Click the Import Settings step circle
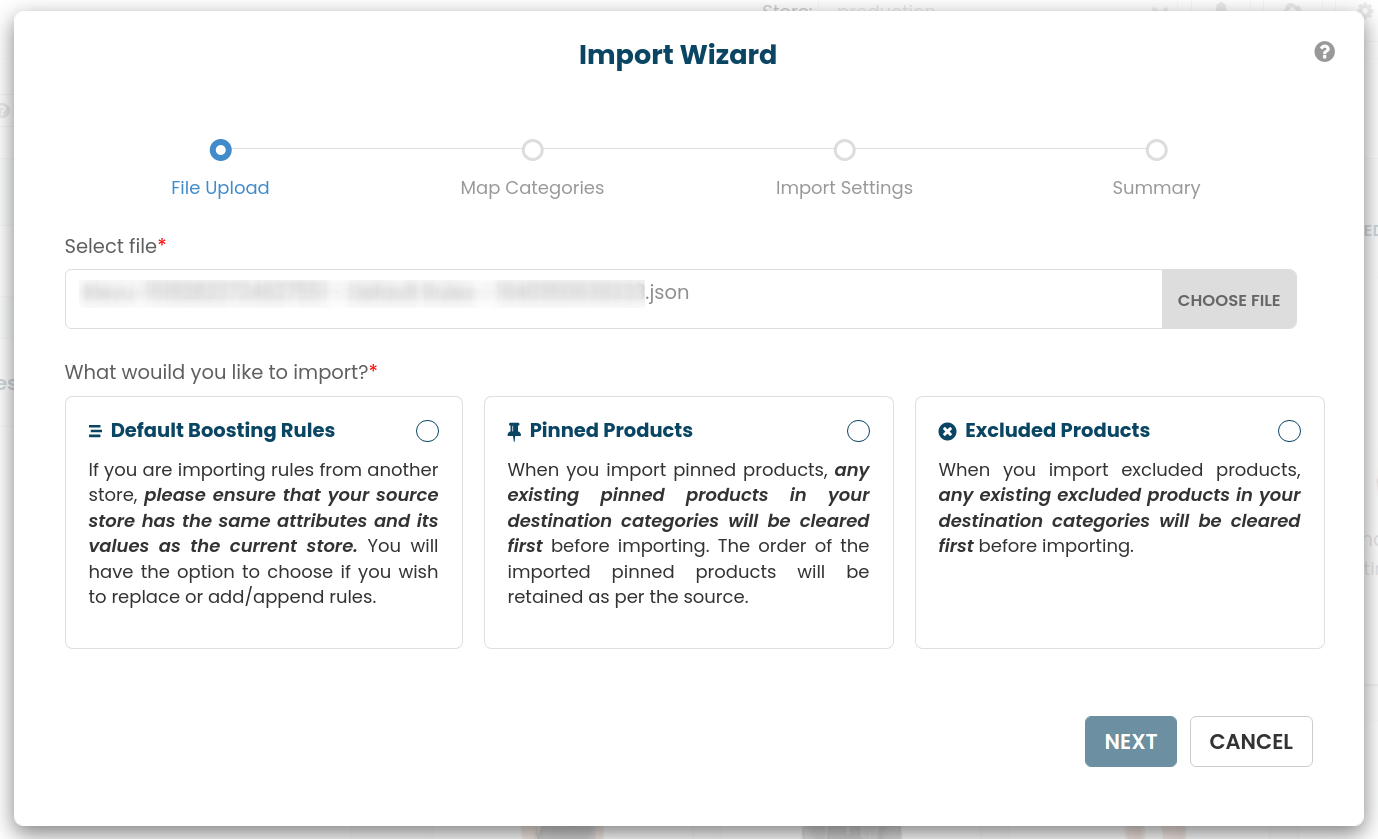Screen dimensions: 1378x839 [844, 150]
